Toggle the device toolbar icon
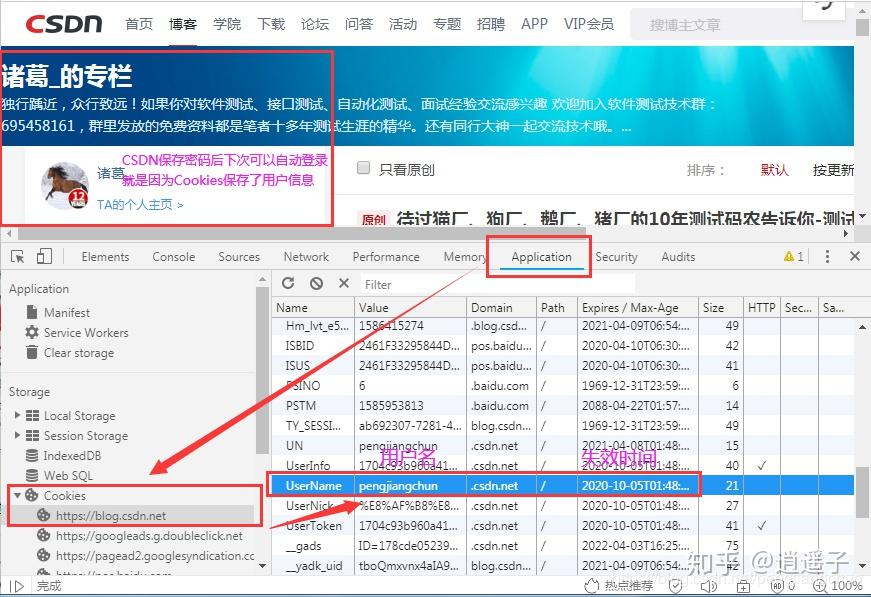871x597 pixels. click(x=44, y=256)
